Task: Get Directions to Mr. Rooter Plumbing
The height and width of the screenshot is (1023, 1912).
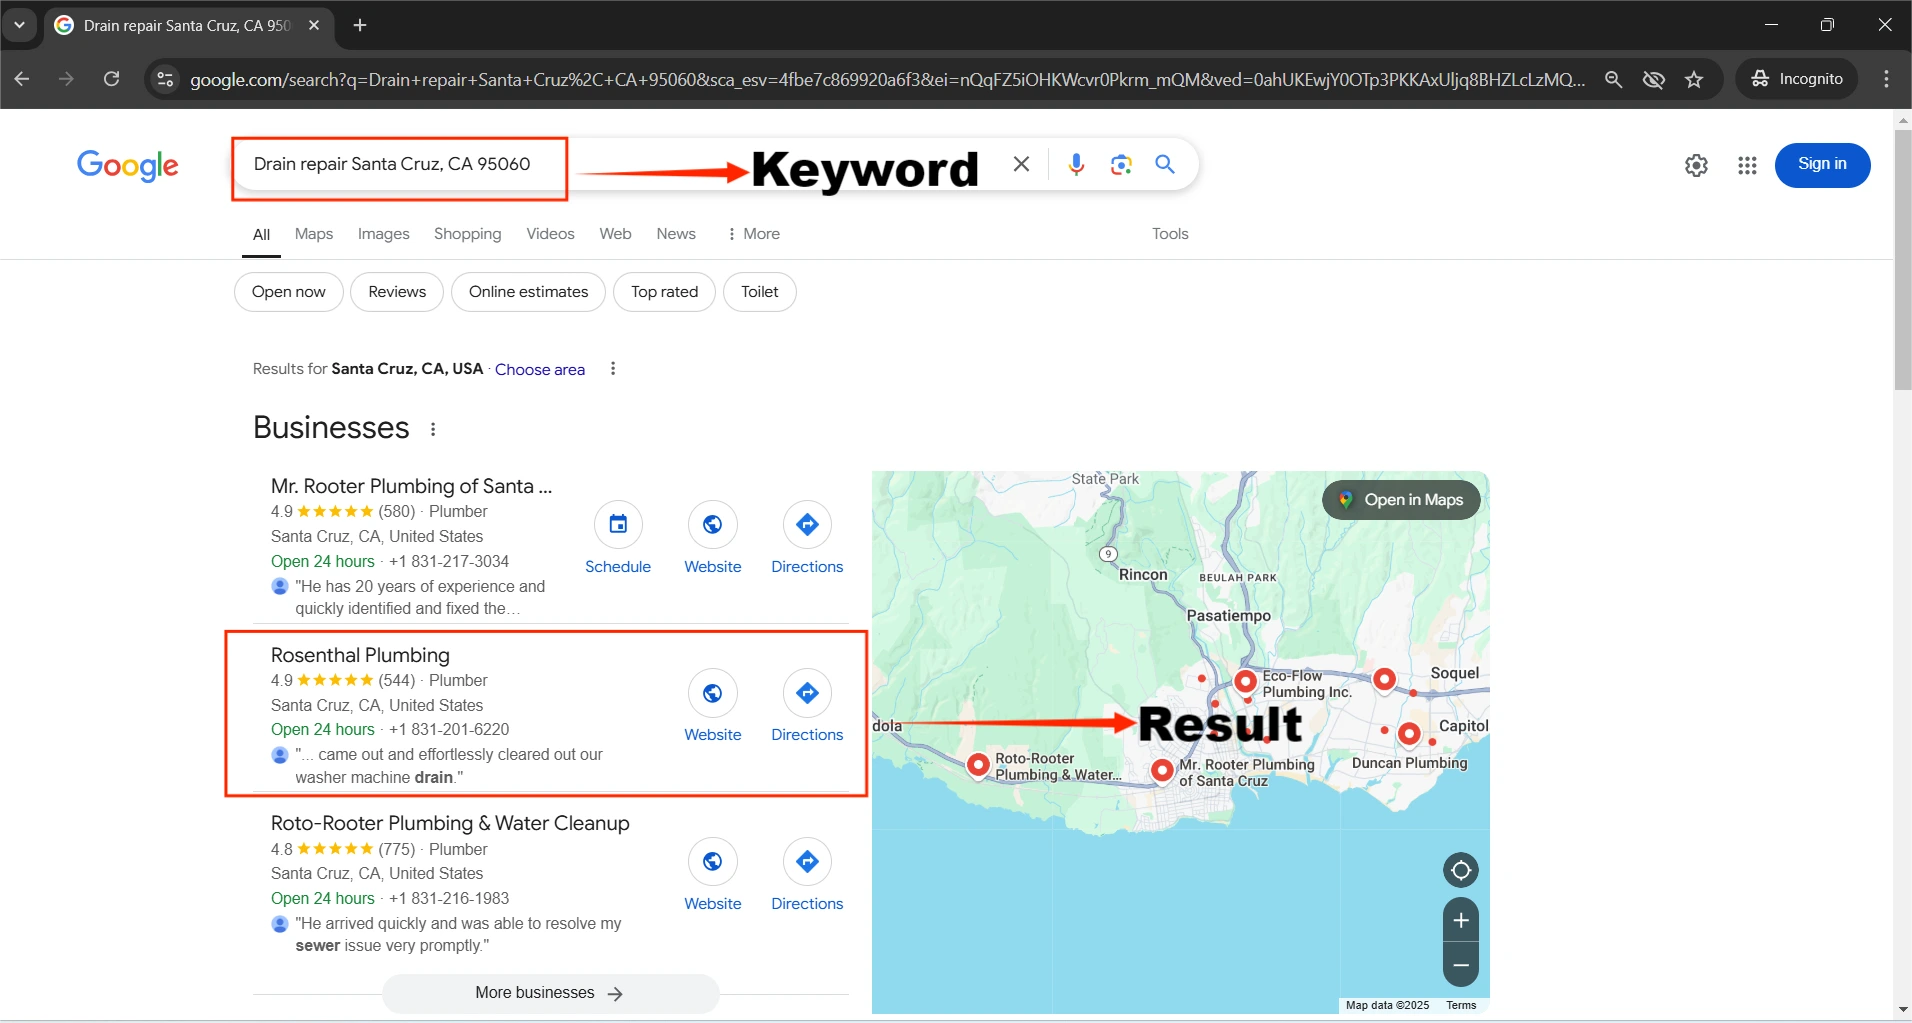Action: [x=807, y=524]
